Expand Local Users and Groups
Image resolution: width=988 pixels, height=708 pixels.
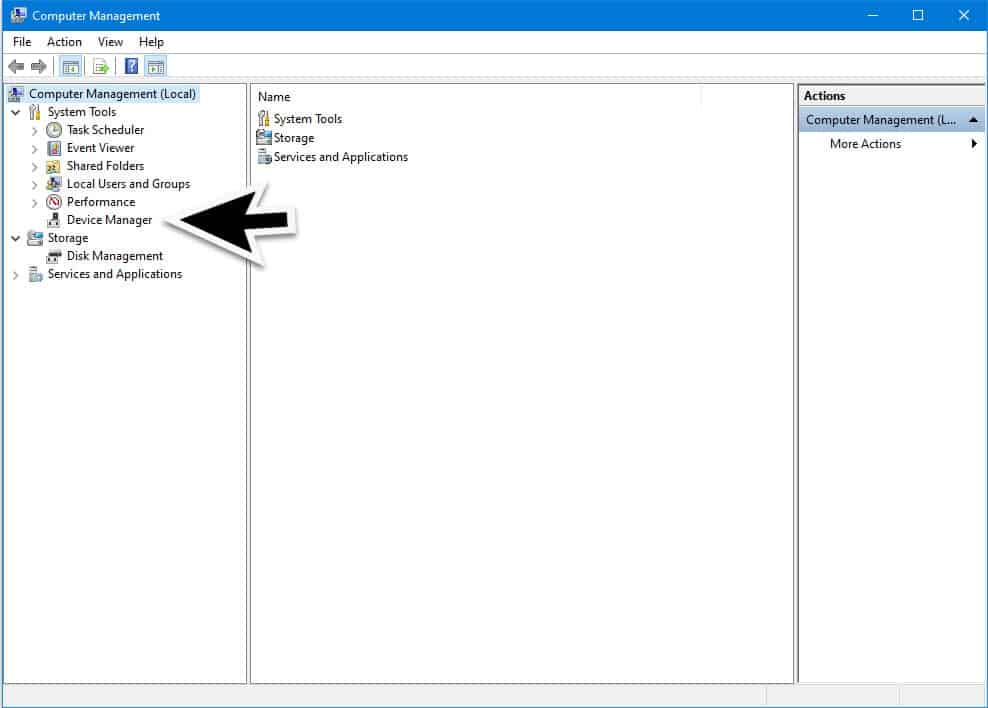[34, 184]
